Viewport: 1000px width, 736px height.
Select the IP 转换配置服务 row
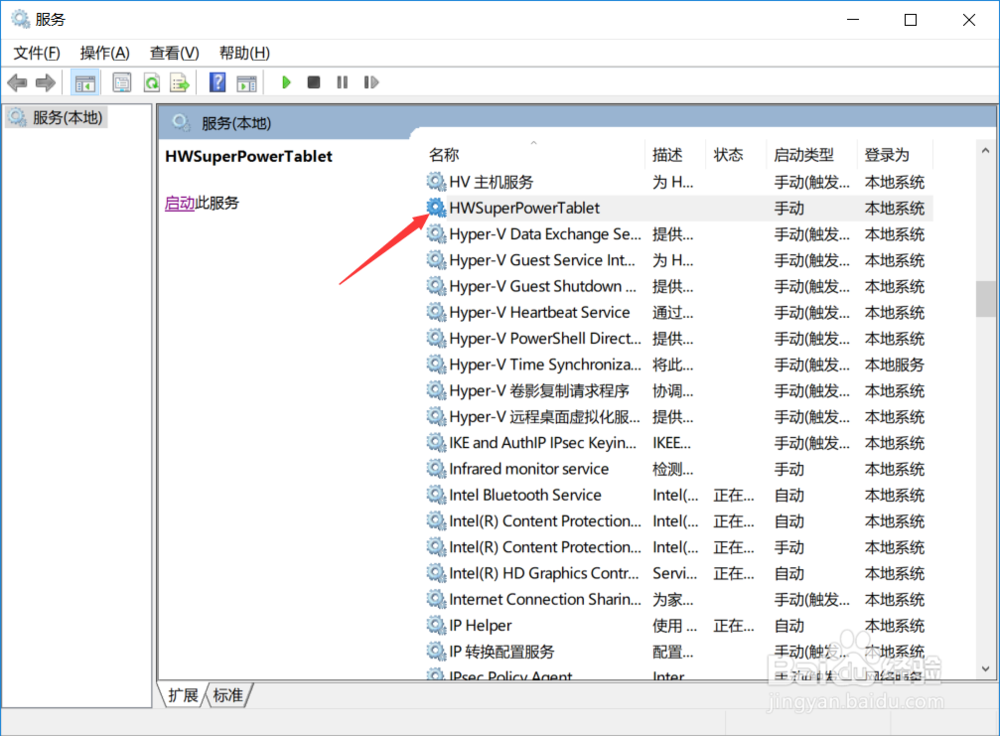point(677,652)
